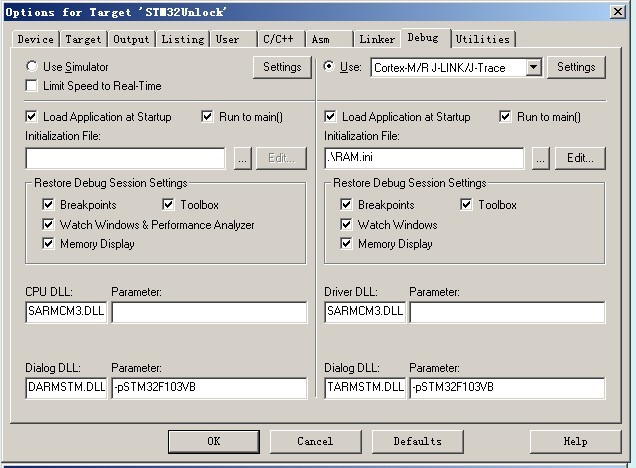636x468 pixels.
Task: Toggle simulator Load Application at Startup
Action: pyautogui.click(x=31, y=117)
